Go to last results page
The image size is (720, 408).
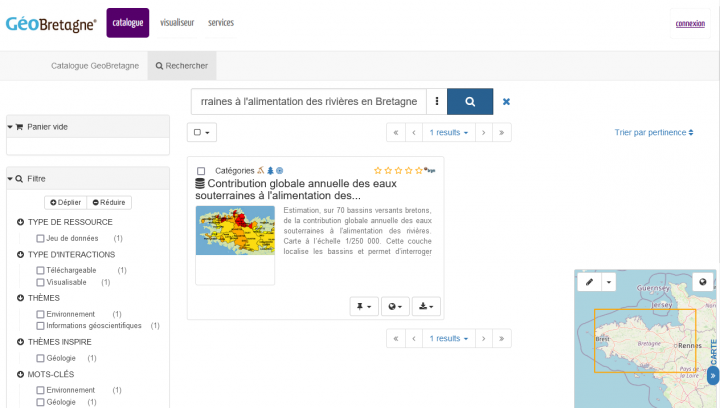tap(502, 132)
